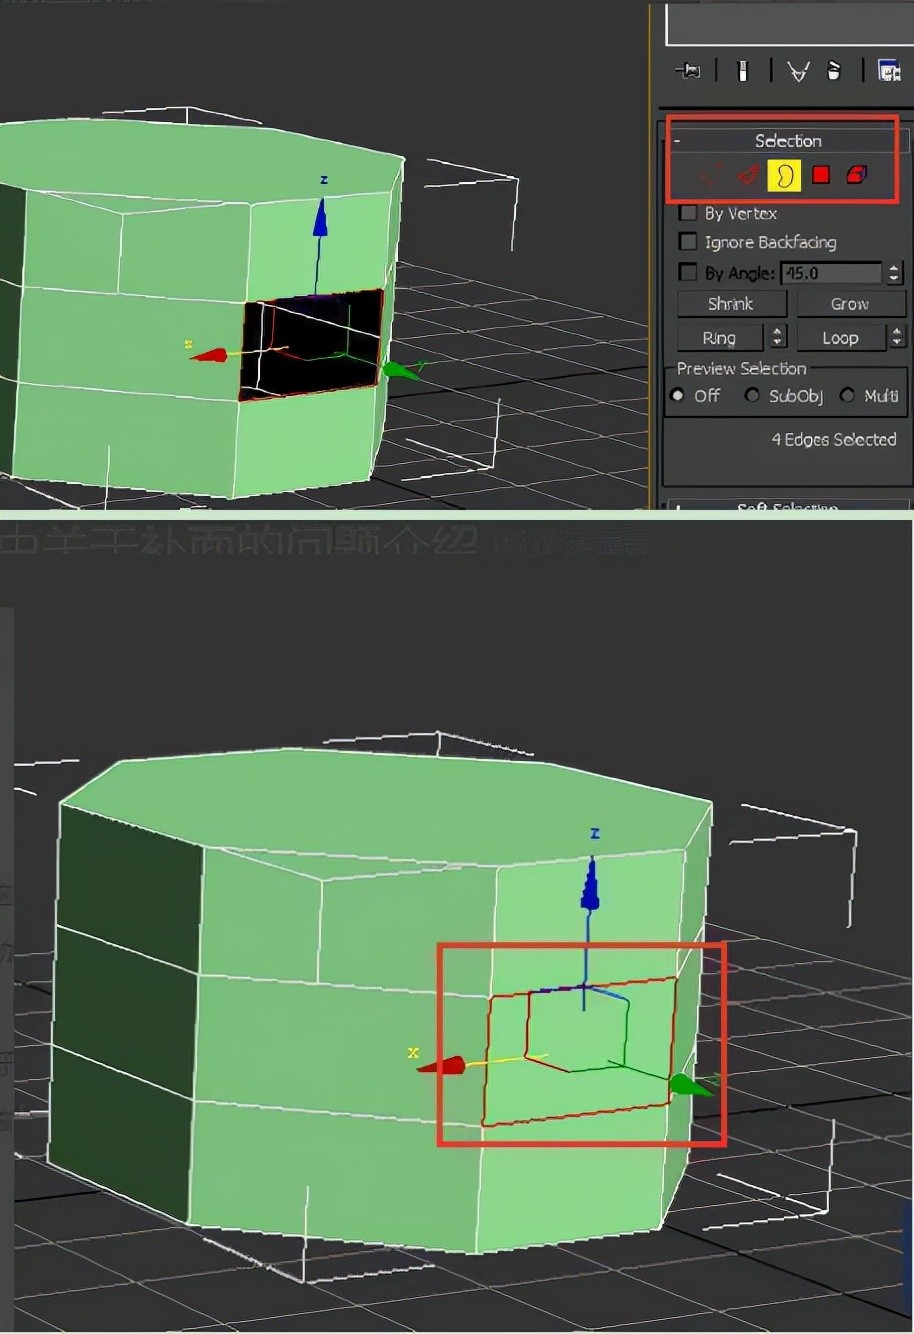914x1334 pixels.
Task: Click the By Angle value field
Action: pos(830,272)
